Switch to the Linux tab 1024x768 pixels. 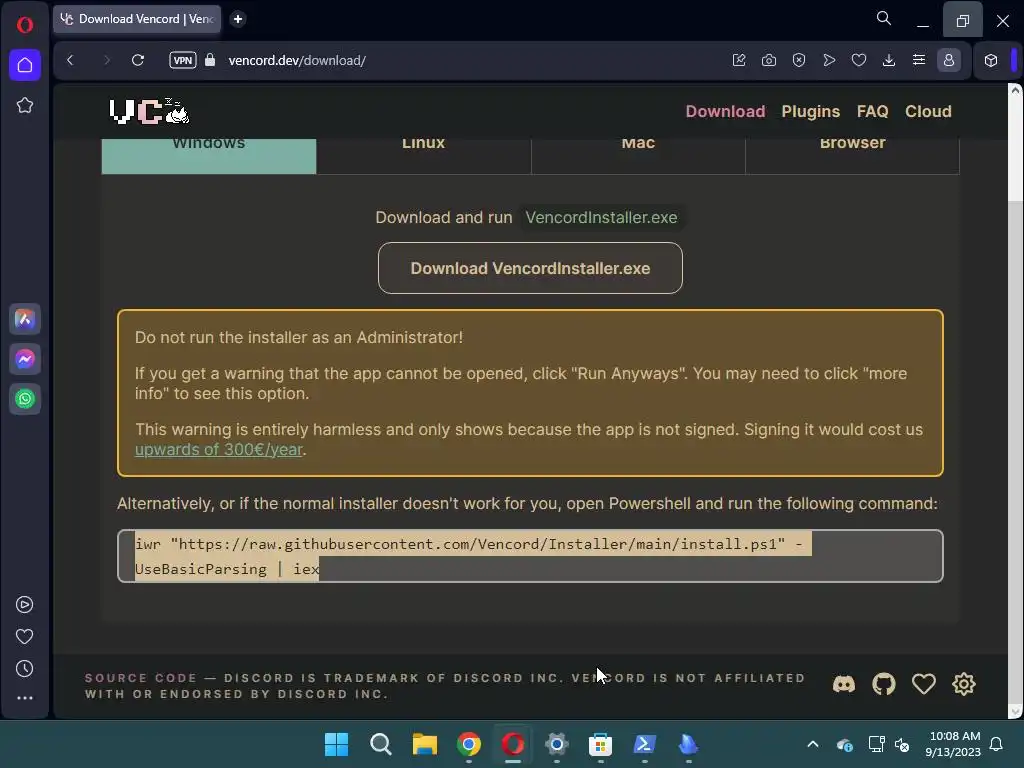tap(424, 155)
